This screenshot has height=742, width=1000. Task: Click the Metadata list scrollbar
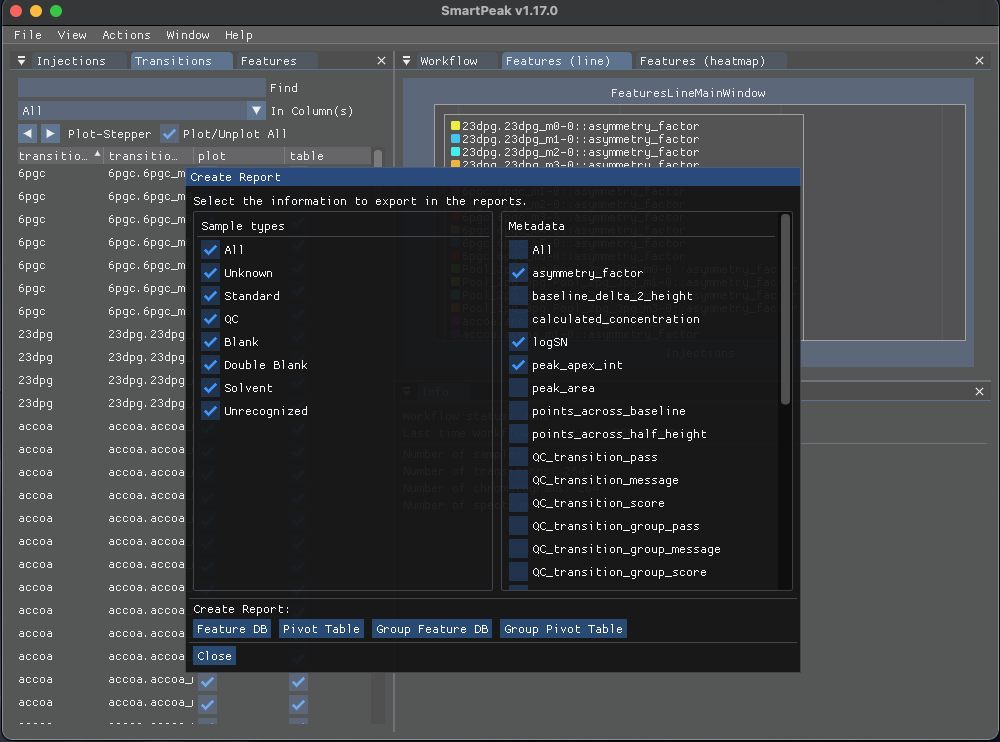point(785,309)
